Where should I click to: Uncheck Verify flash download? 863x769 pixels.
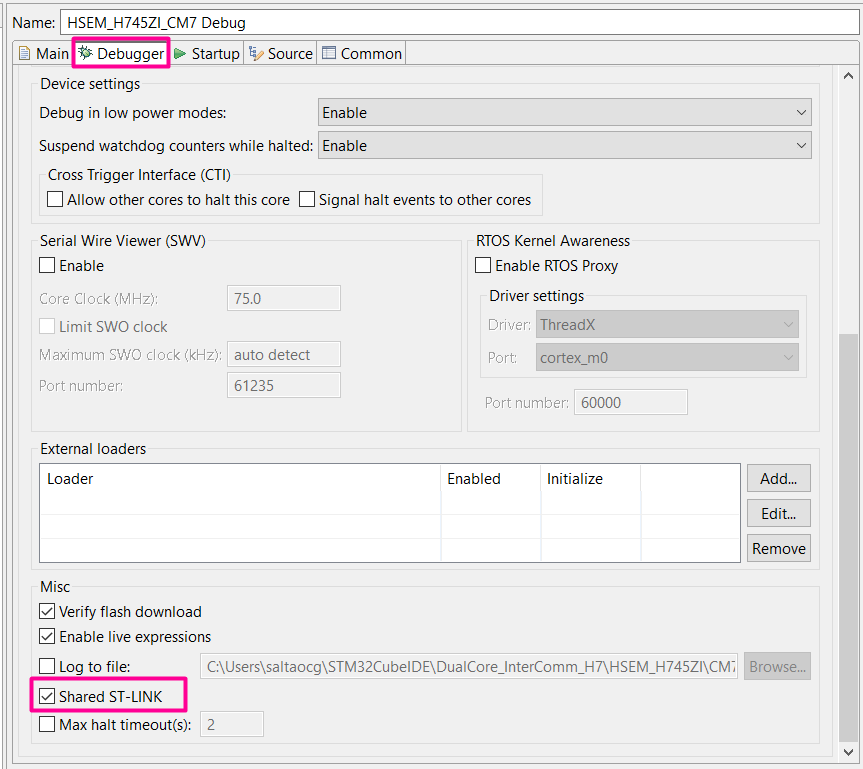(x=47, y=612)
